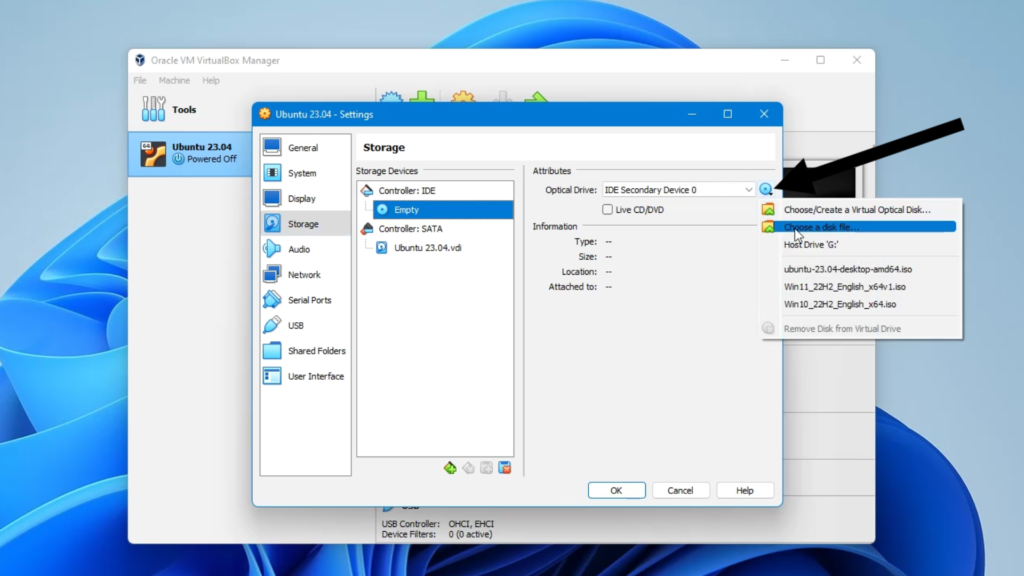Click the 'Storage Devices' section label
The width and height of the screenshot is (1024, 576).
point(387,171)
